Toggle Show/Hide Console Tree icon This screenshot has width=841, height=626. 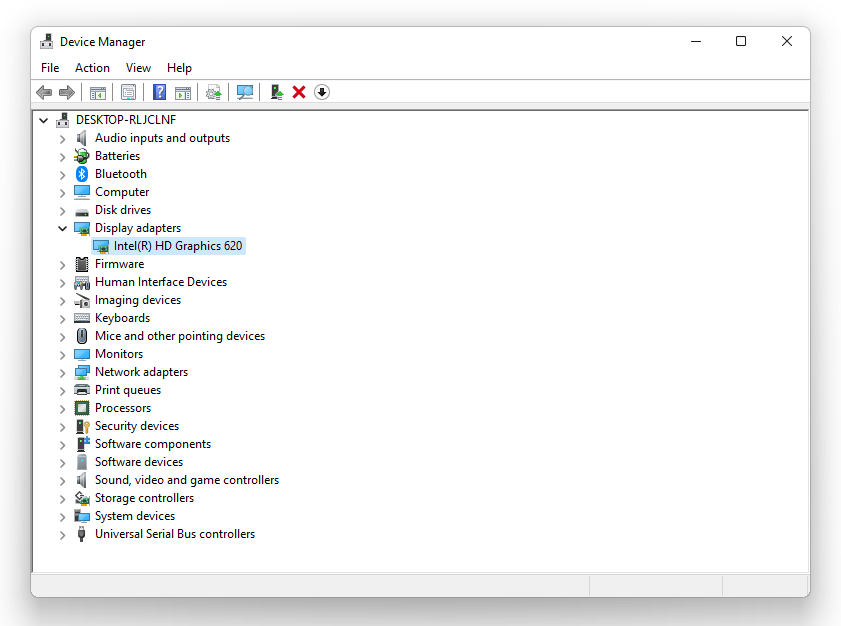97,92
